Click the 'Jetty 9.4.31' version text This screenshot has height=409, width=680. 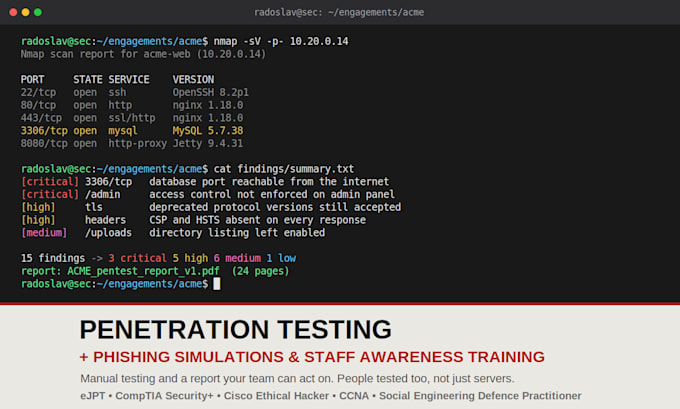(208, 144)
